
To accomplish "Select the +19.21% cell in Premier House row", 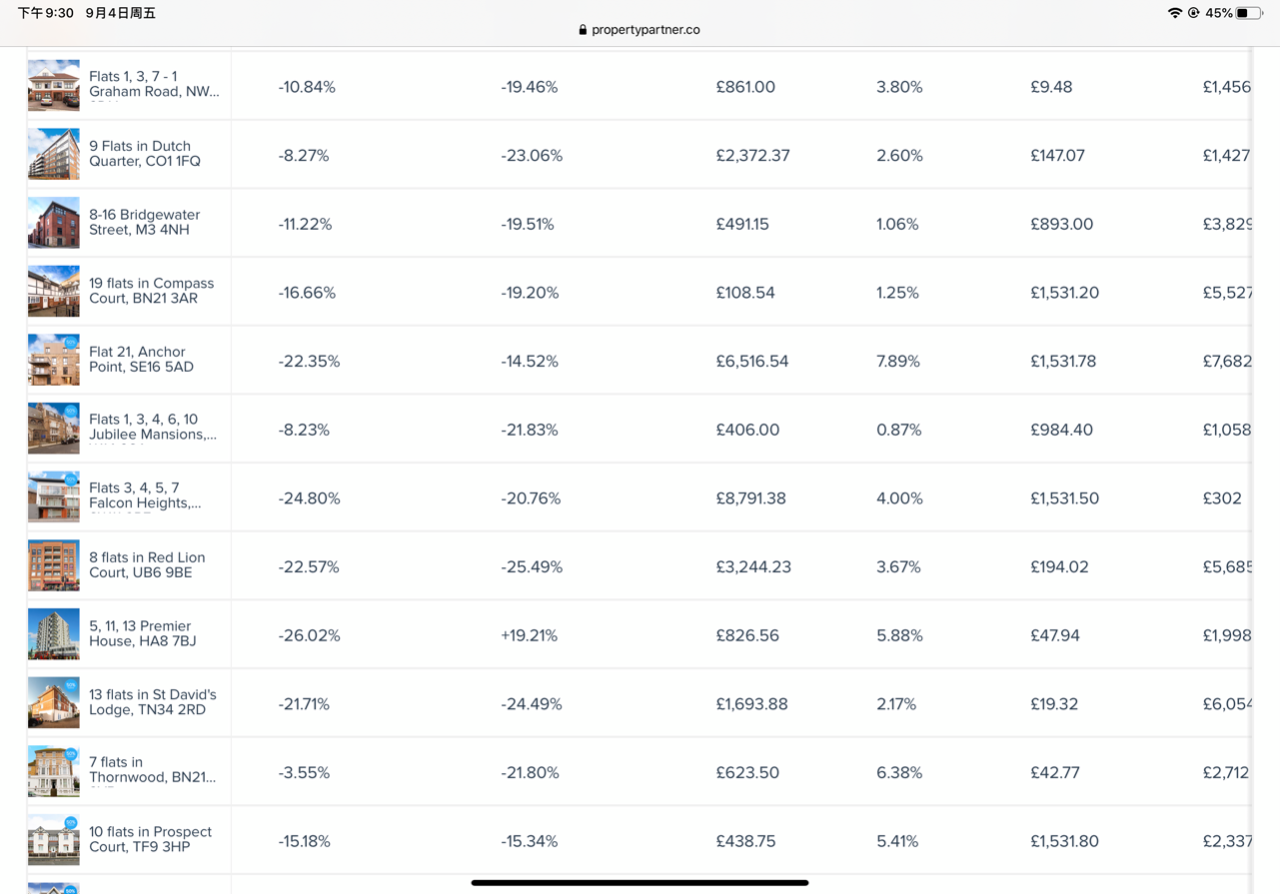I will coord(529,636).
